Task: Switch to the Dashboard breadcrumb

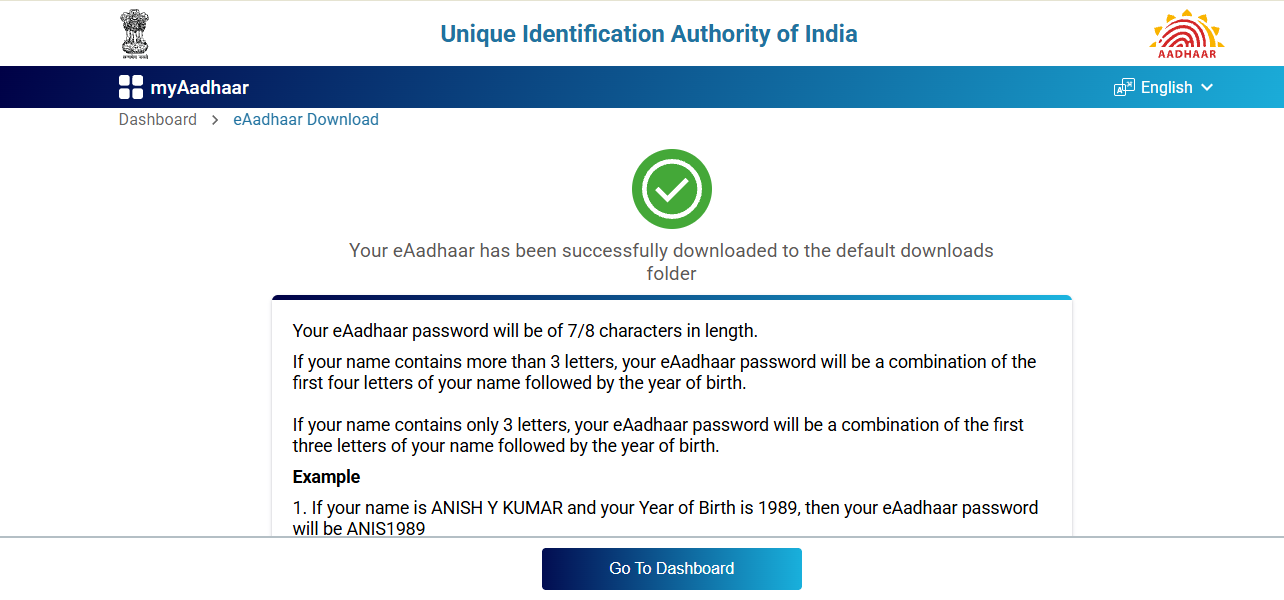Action: pos(157,119)
